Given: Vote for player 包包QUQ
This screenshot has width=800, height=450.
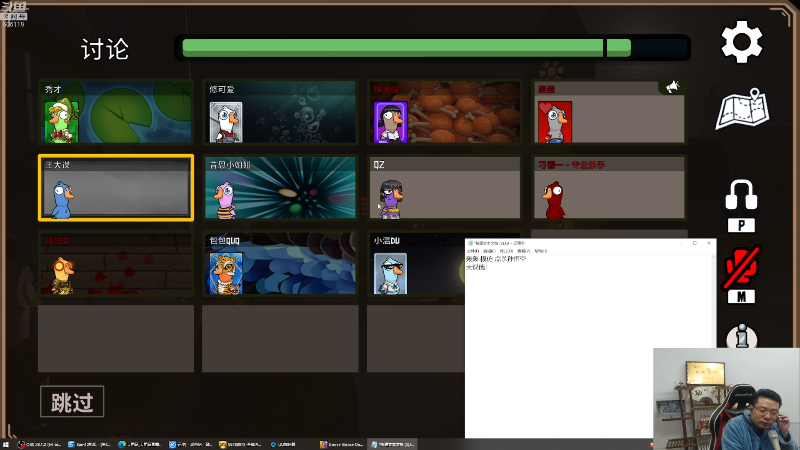Looking at the screenshot, I should (280, 264).
